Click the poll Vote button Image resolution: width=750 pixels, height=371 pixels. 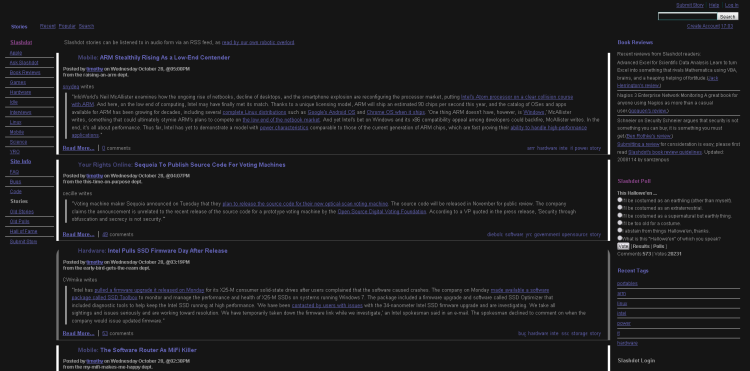(x=623, y=246)
